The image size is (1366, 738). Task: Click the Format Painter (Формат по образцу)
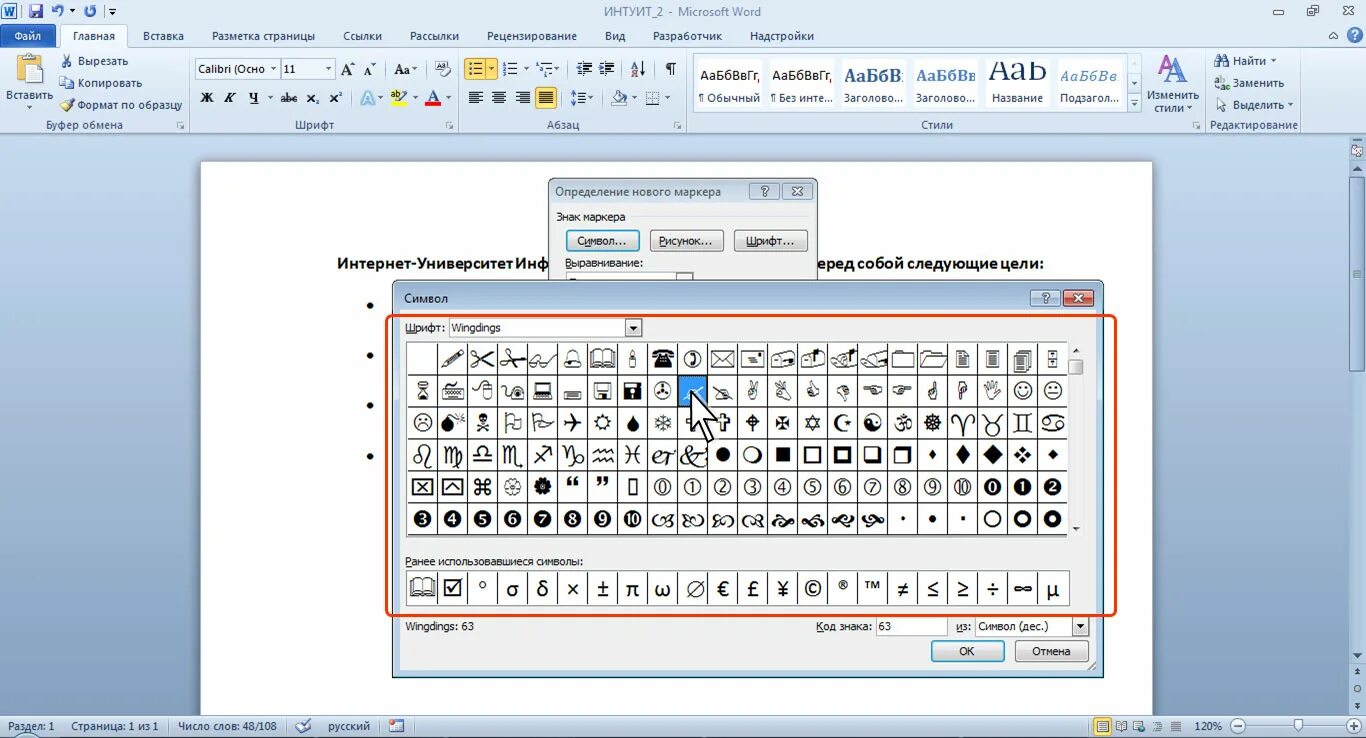point(121,104)
